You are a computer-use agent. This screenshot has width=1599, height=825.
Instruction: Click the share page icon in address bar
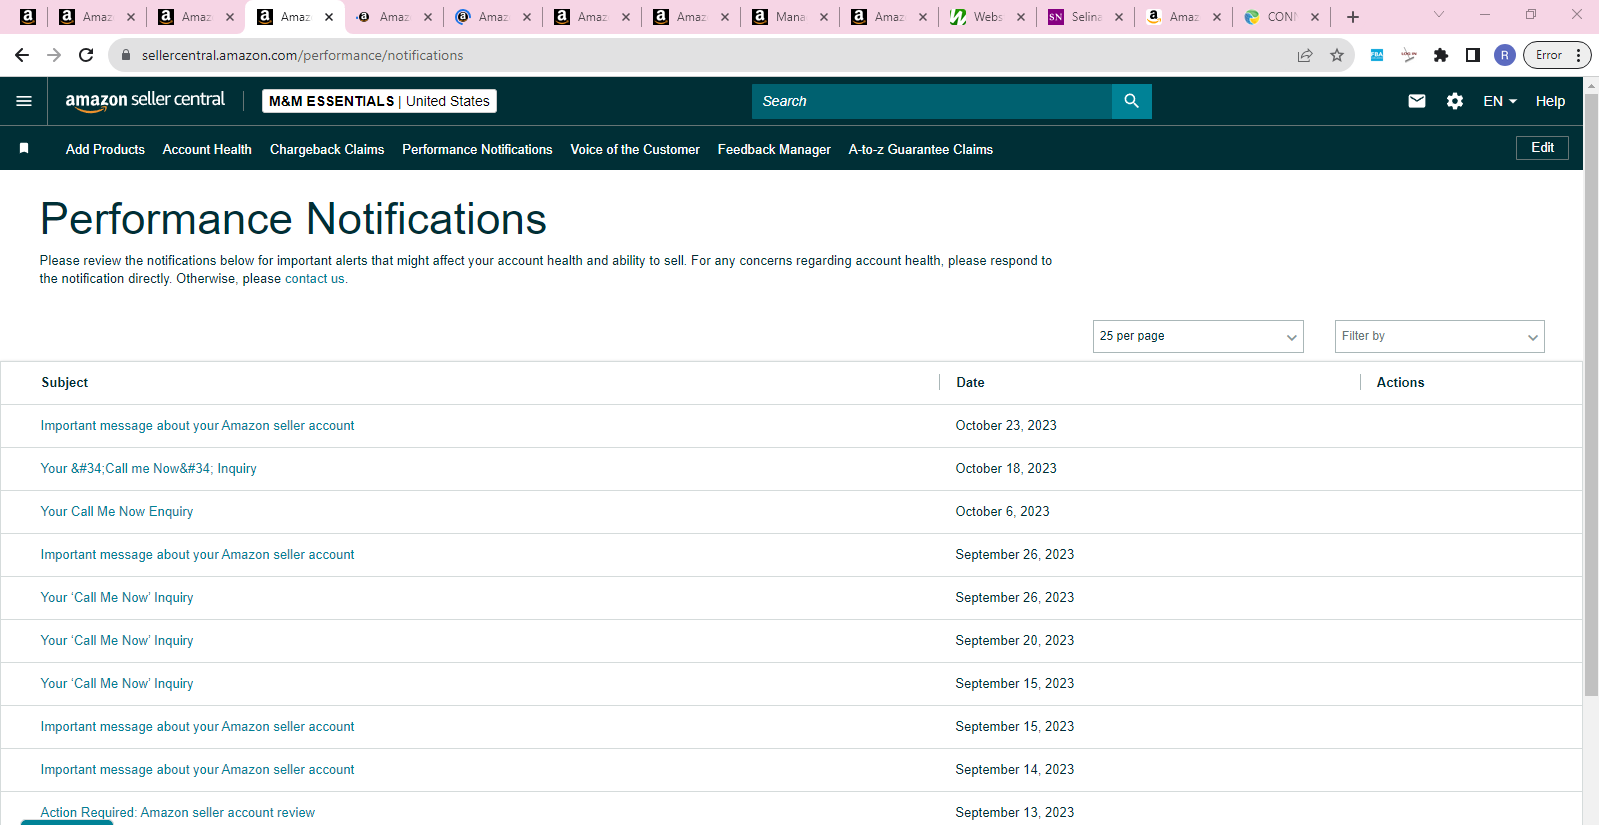pyautogui.click(x=1305, y=55)
